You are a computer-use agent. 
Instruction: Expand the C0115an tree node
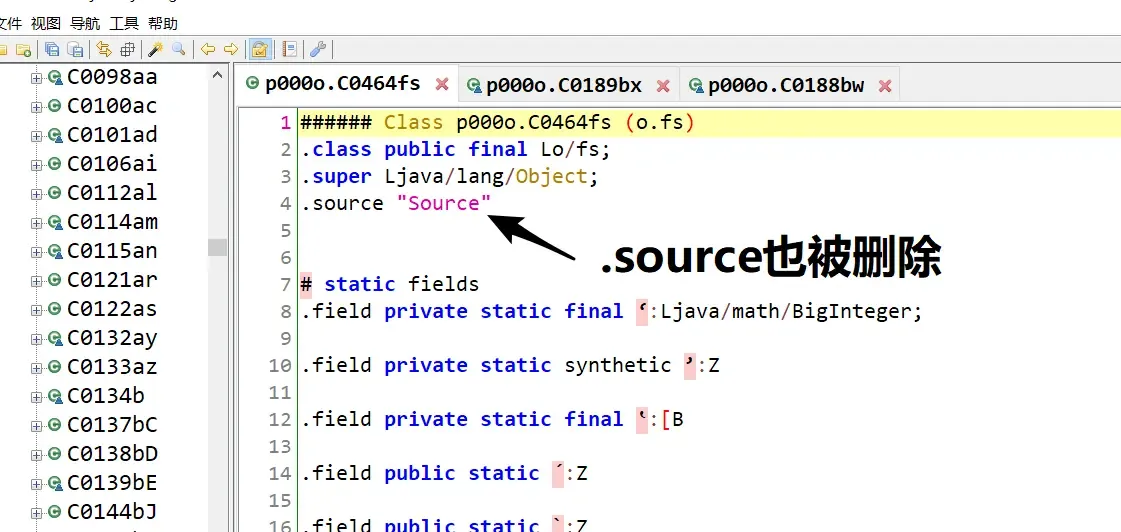pos(37,251)
